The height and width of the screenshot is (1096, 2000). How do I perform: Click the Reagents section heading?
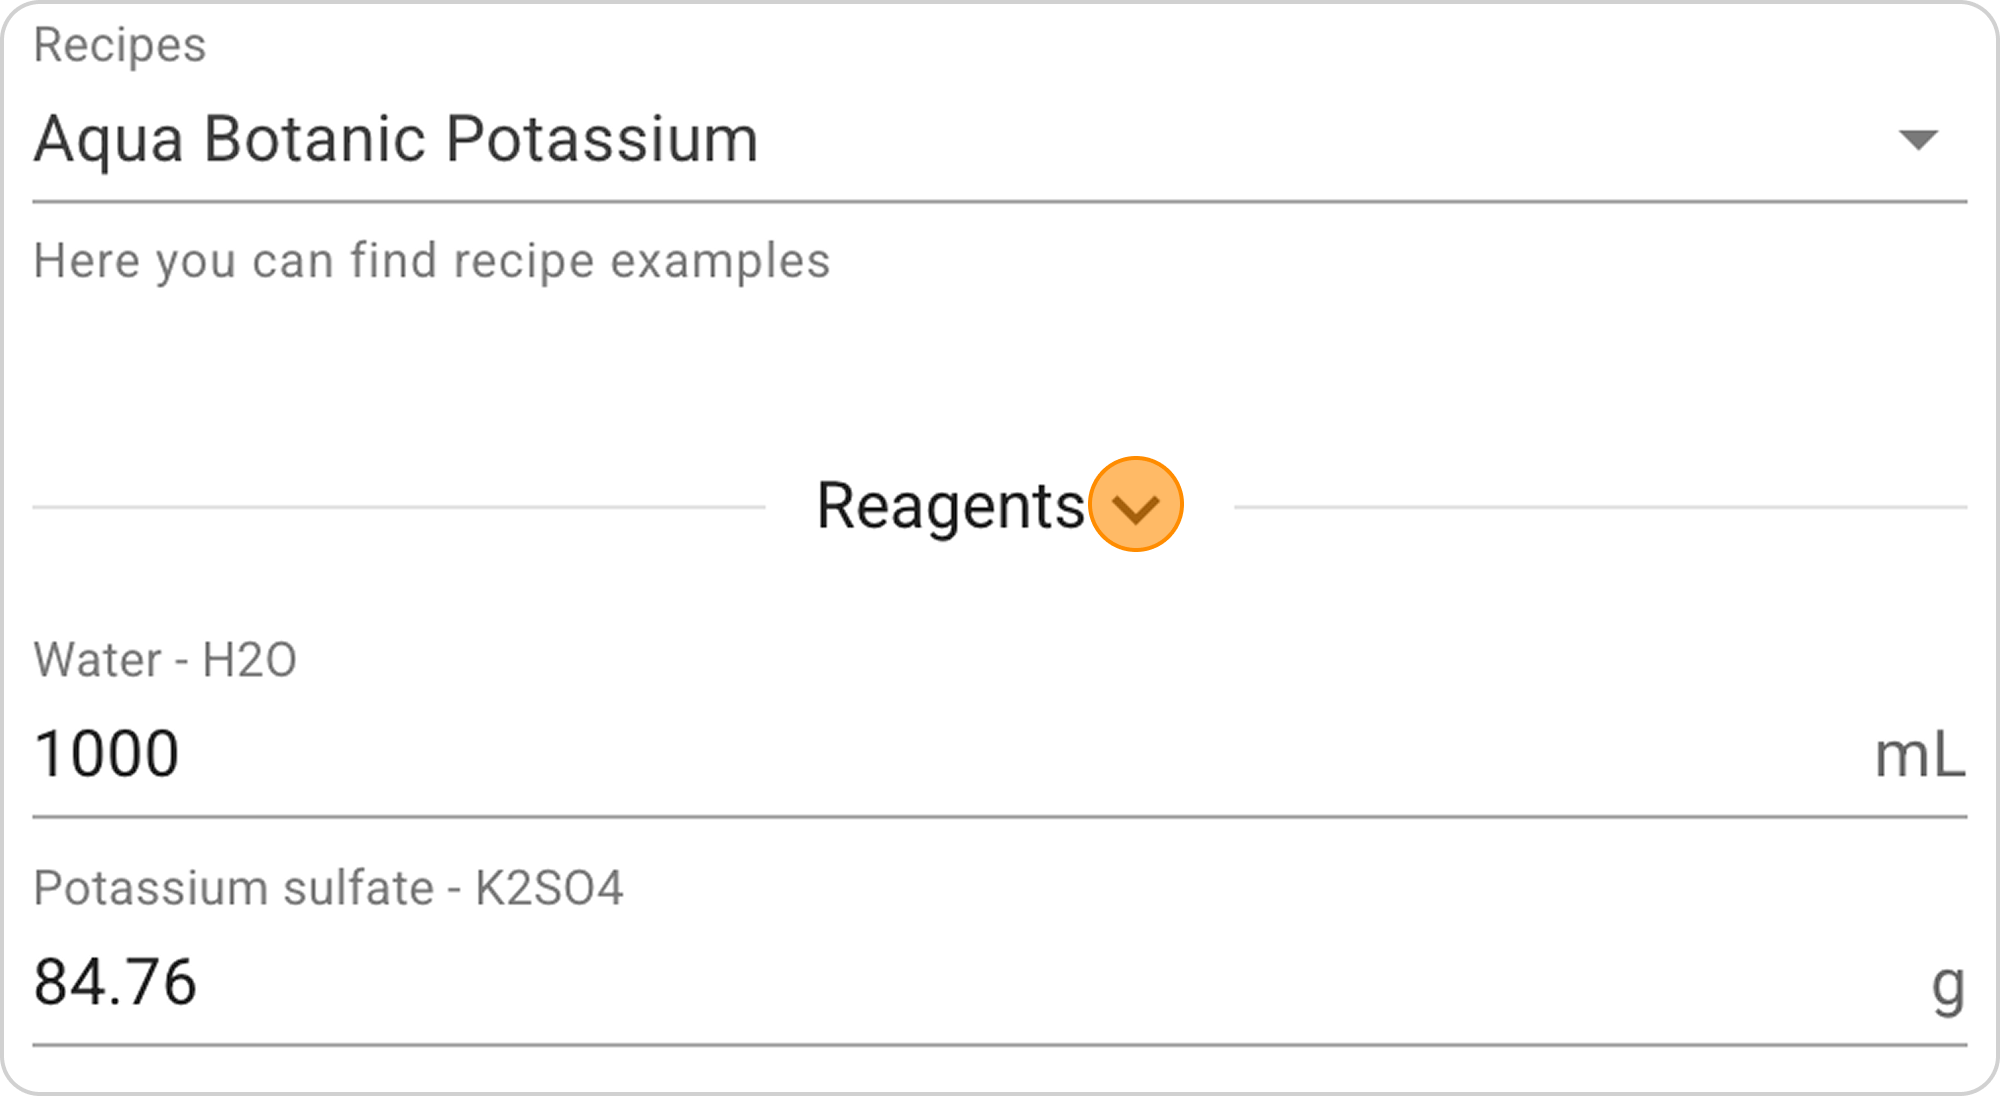950,506
